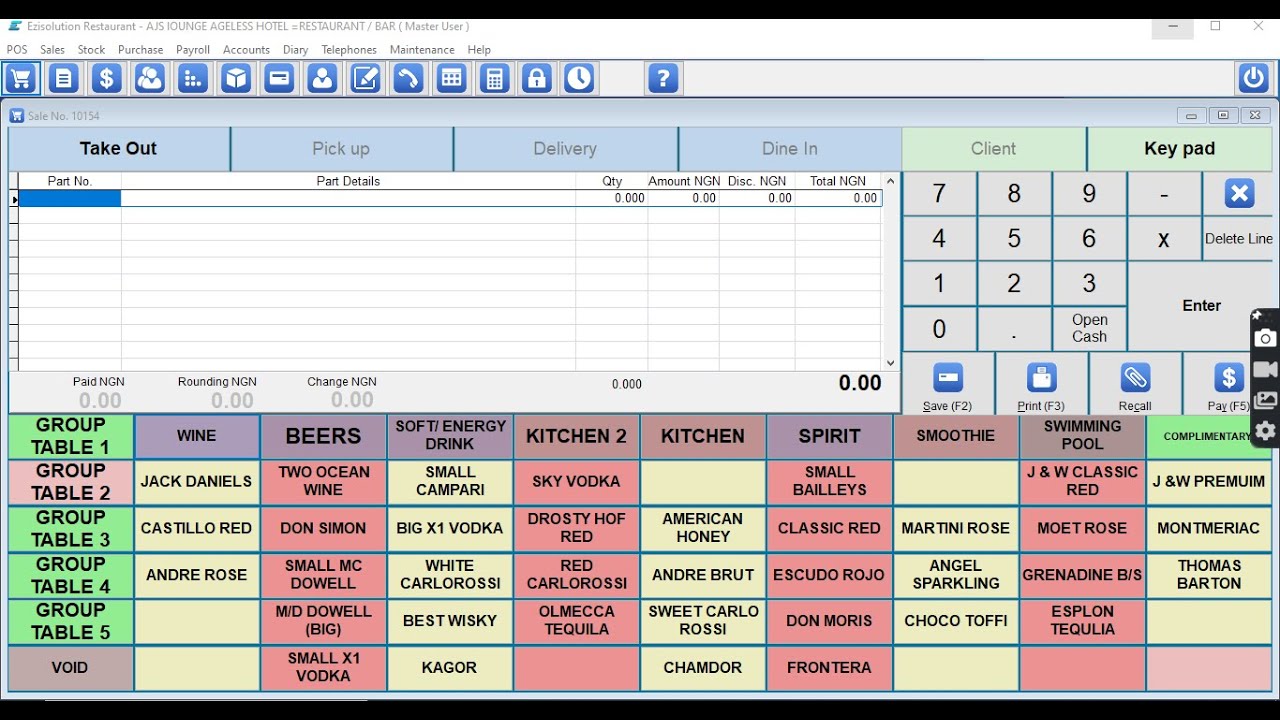
Task: Click the stacked dots chart toolbar icon
Action: click(x=193, y=78)
